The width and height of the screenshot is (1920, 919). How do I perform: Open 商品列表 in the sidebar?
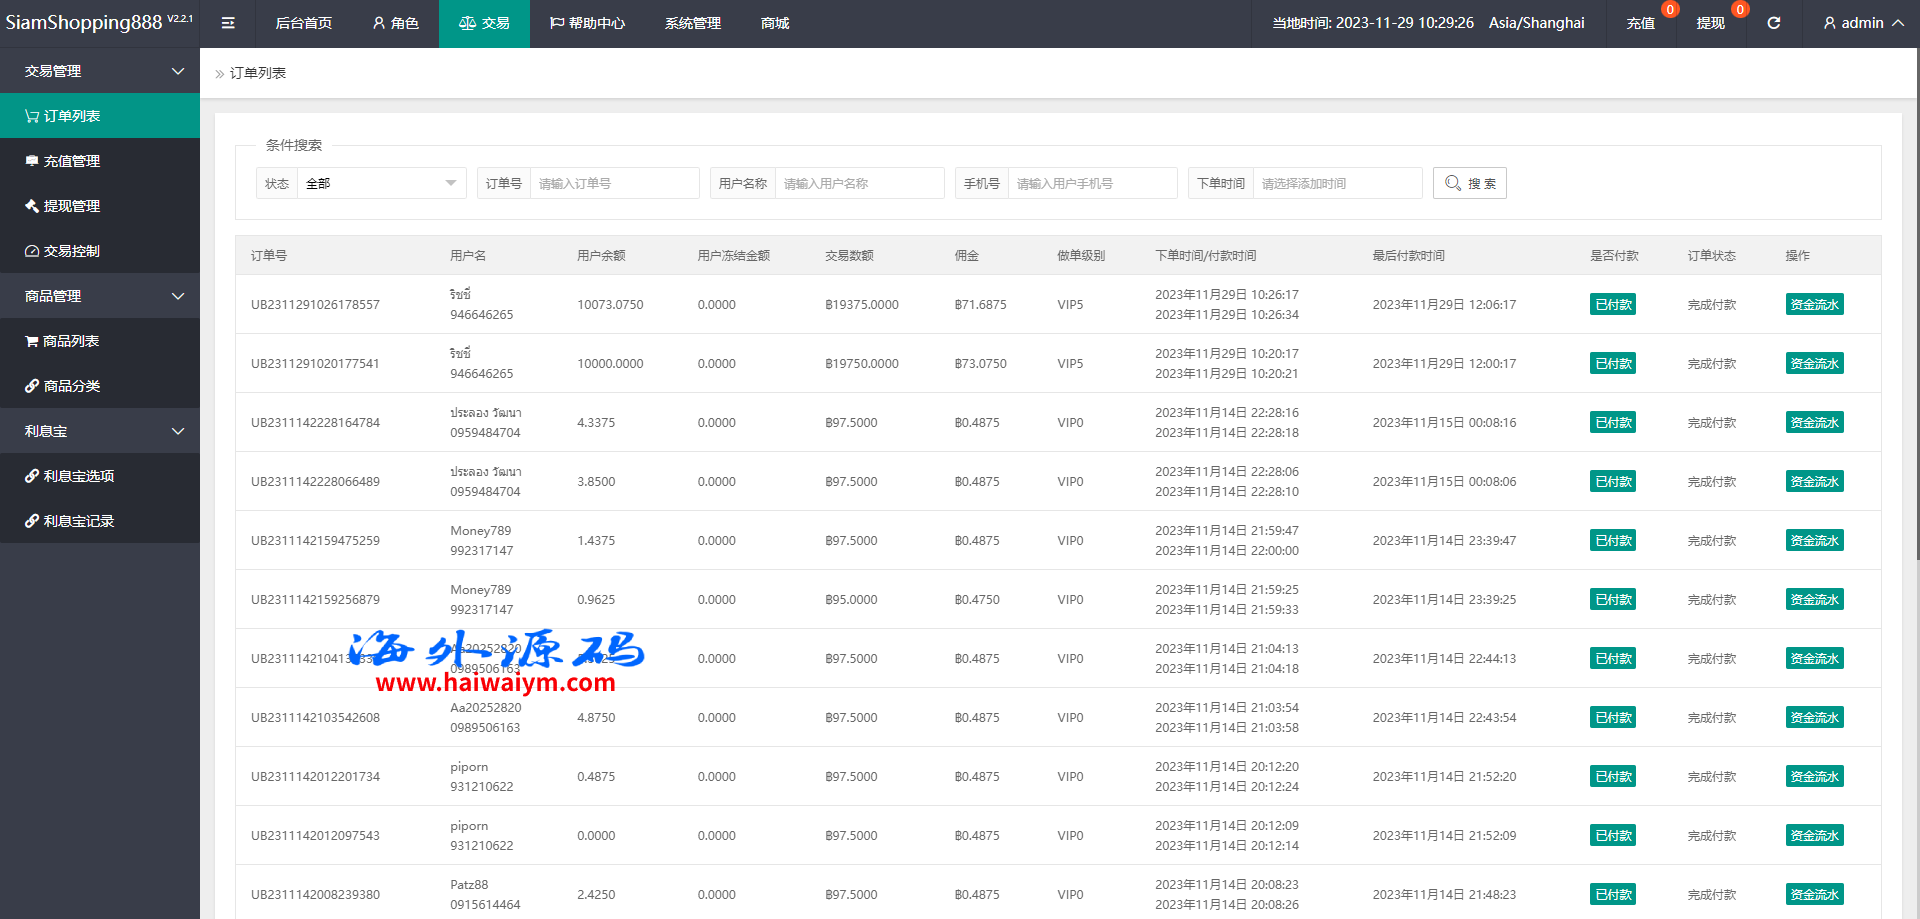70,341
